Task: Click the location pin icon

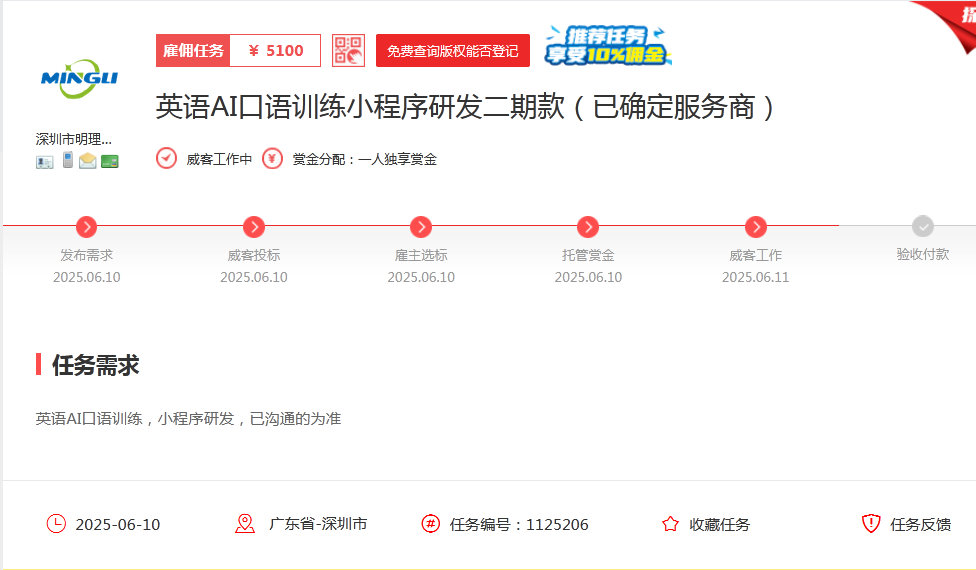Action: tap(245, 524)
